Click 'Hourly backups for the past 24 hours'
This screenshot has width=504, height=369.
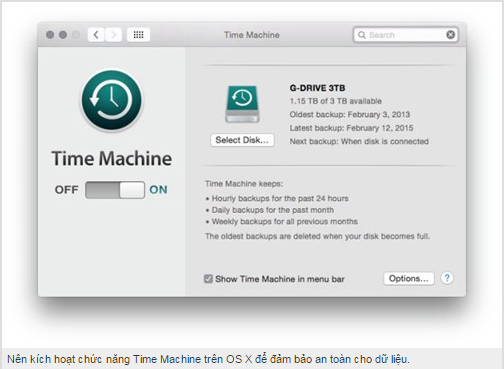(x=280, y=199)
